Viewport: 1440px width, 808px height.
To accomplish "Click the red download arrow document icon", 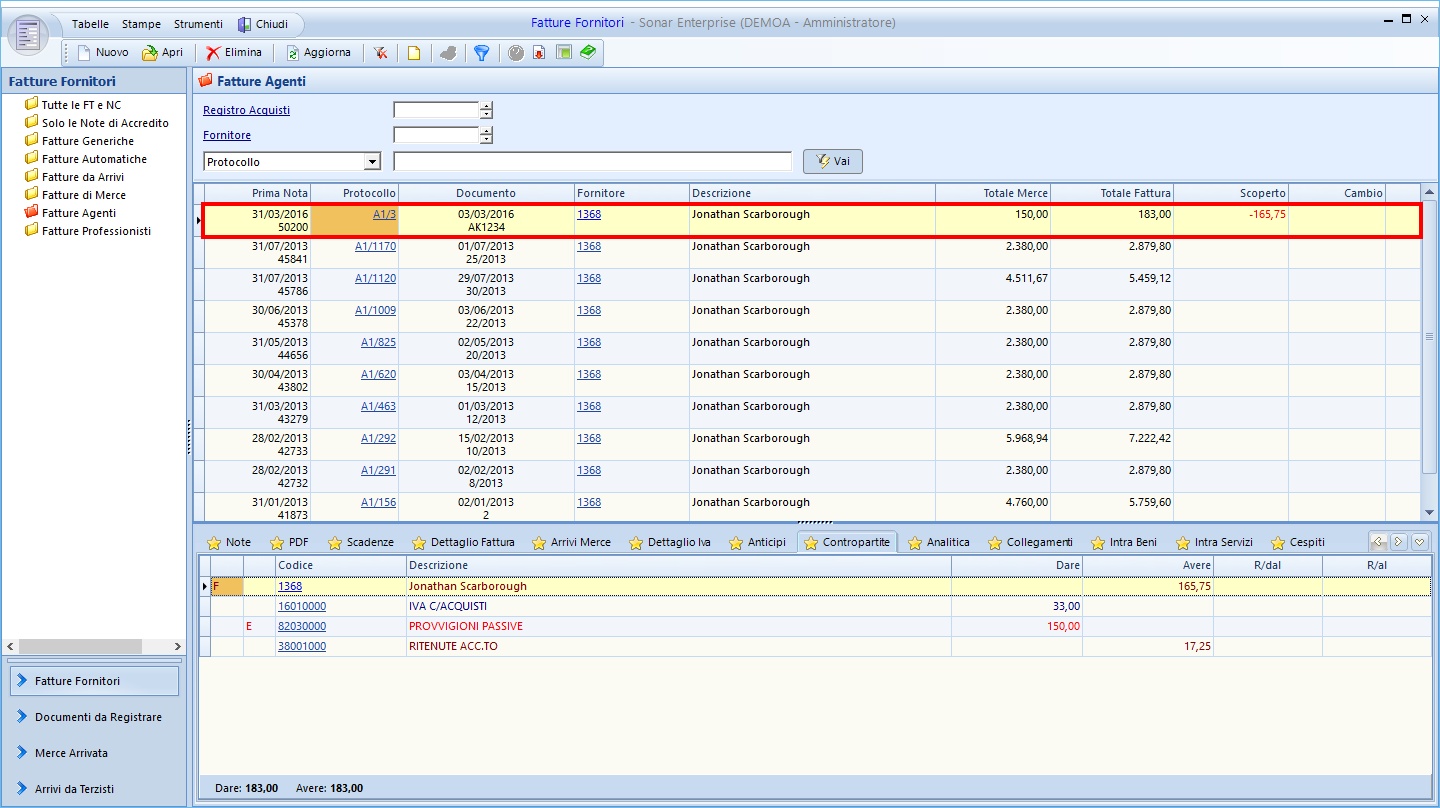I will click(x=539, y=53).
